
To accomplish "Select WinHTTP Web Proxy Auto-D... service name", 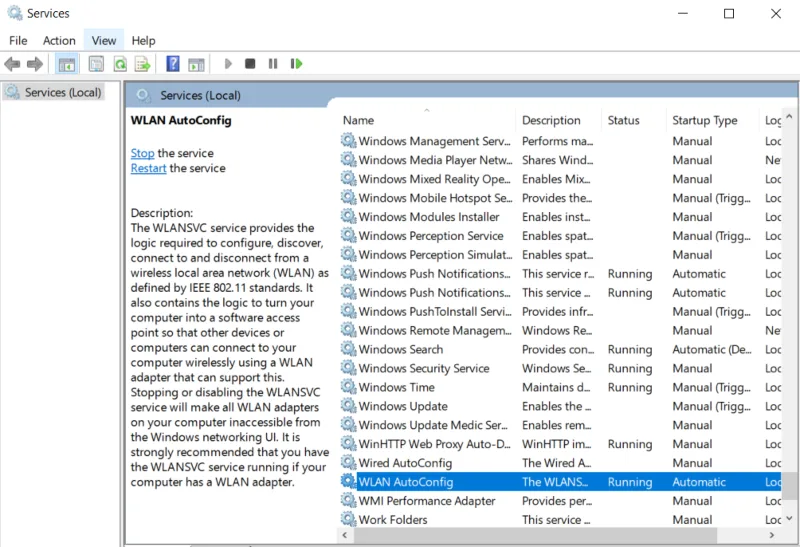I will coord(434,444).
